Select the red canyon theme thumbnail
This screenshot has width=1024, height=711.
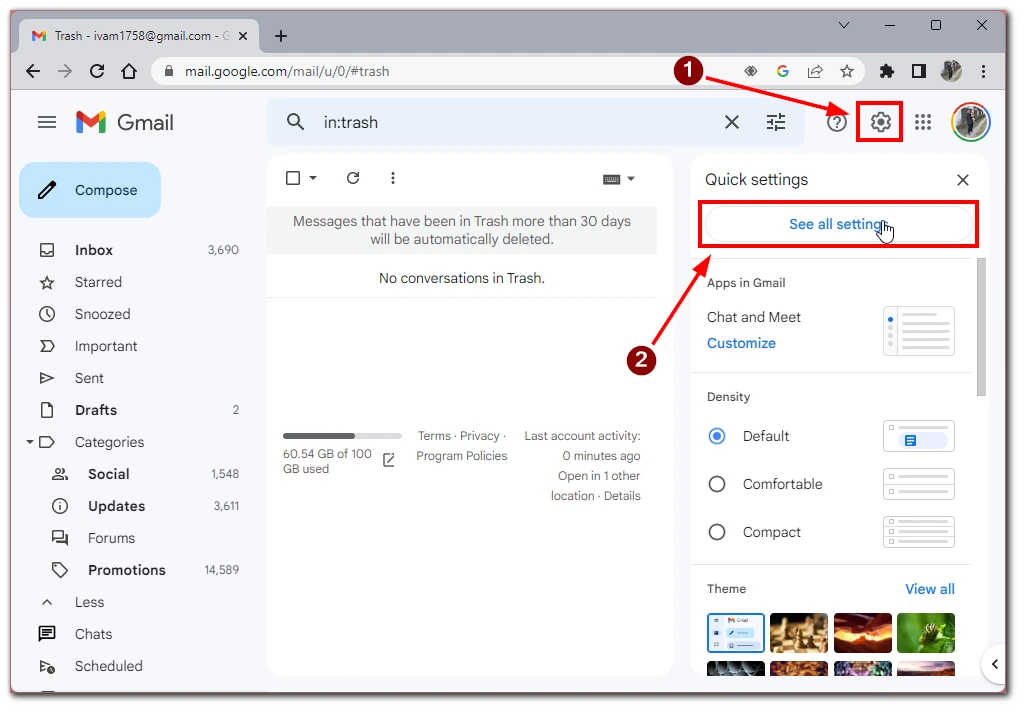pos(862,633)
